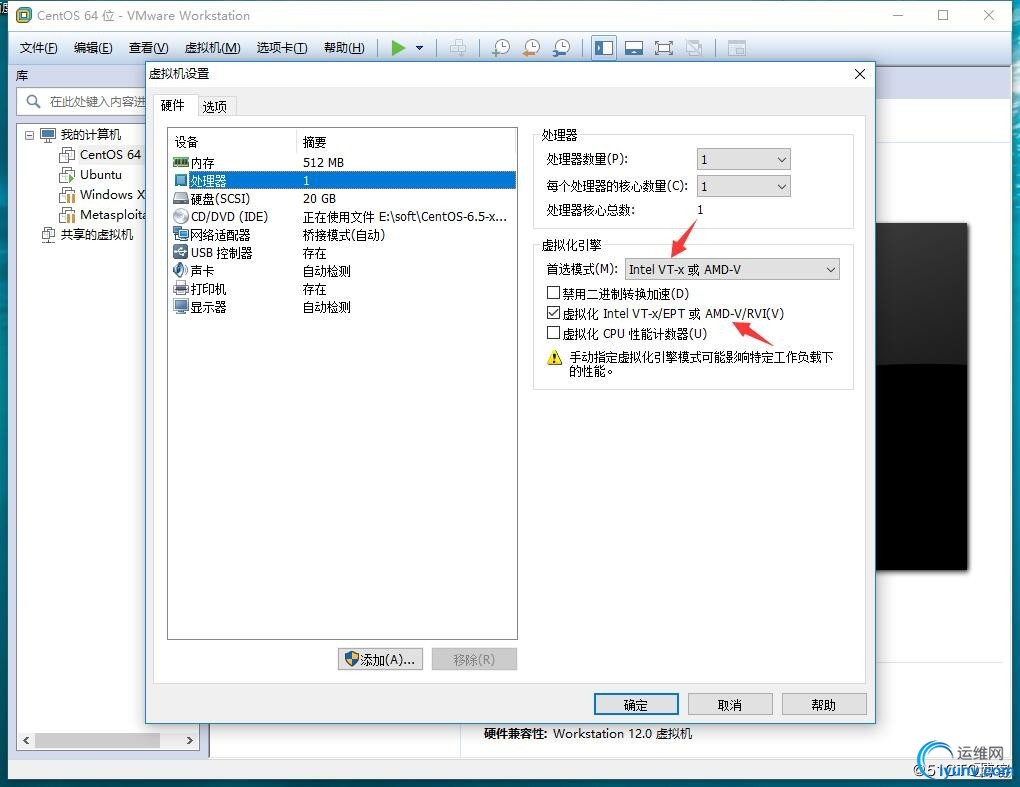1020x787 pixels.
Task: Open the 选项卡(T) menu
Action: click(282, 47)
